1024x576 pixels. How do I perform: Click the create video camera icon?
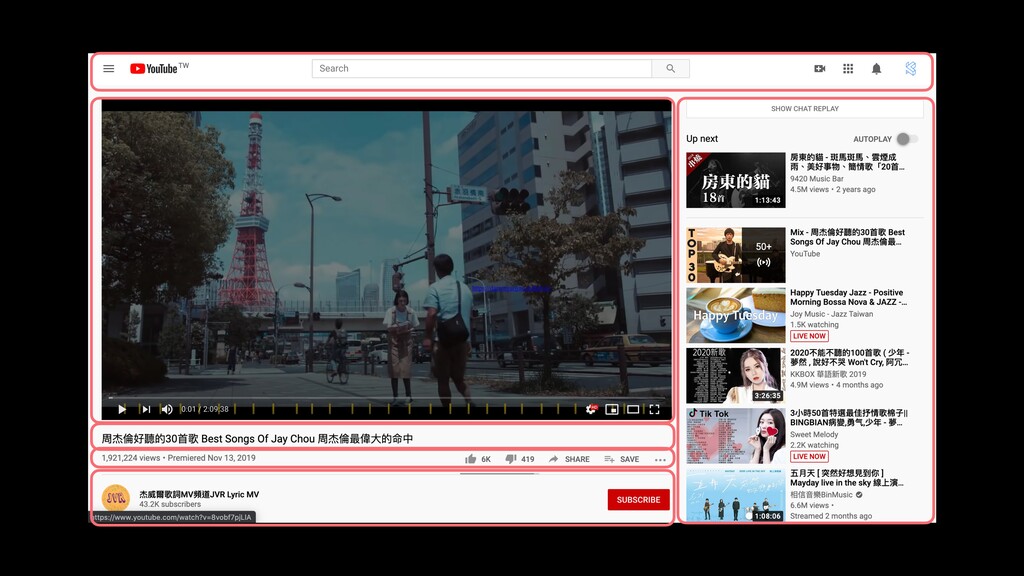[820, 69]
